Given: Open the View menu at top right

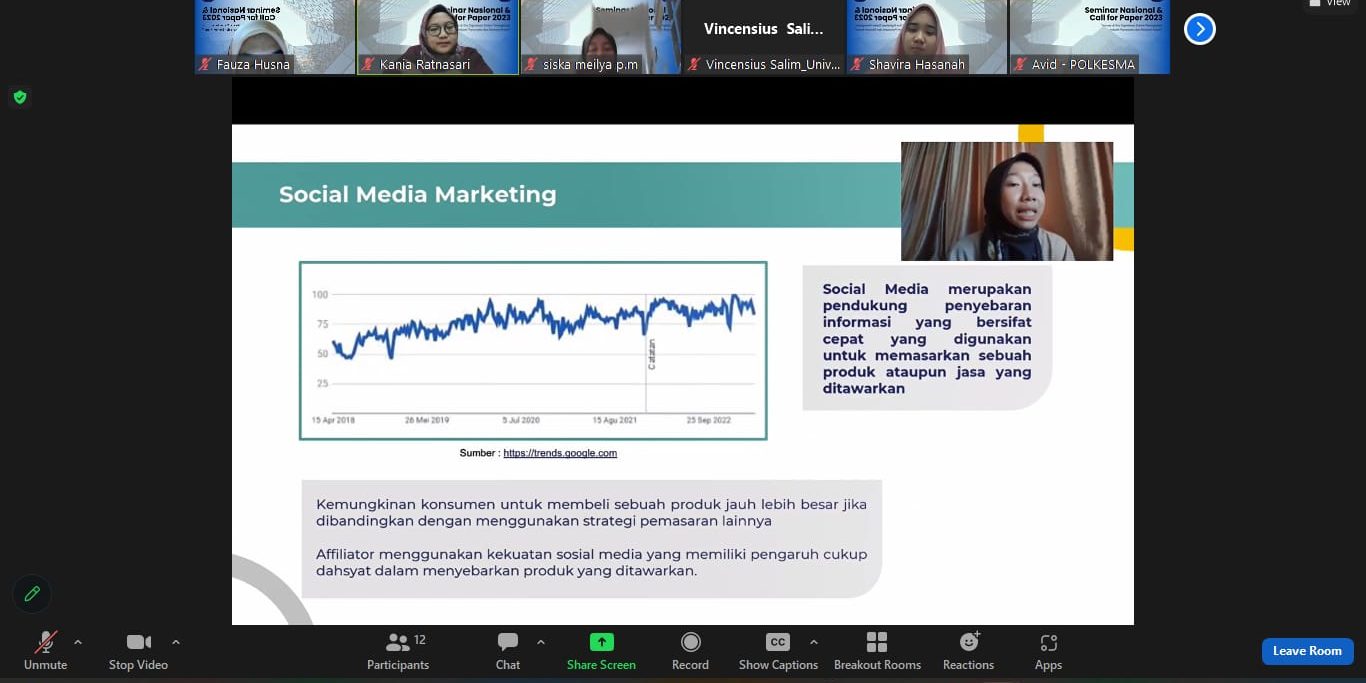Looking at the screenshot, I should 1330,3.
